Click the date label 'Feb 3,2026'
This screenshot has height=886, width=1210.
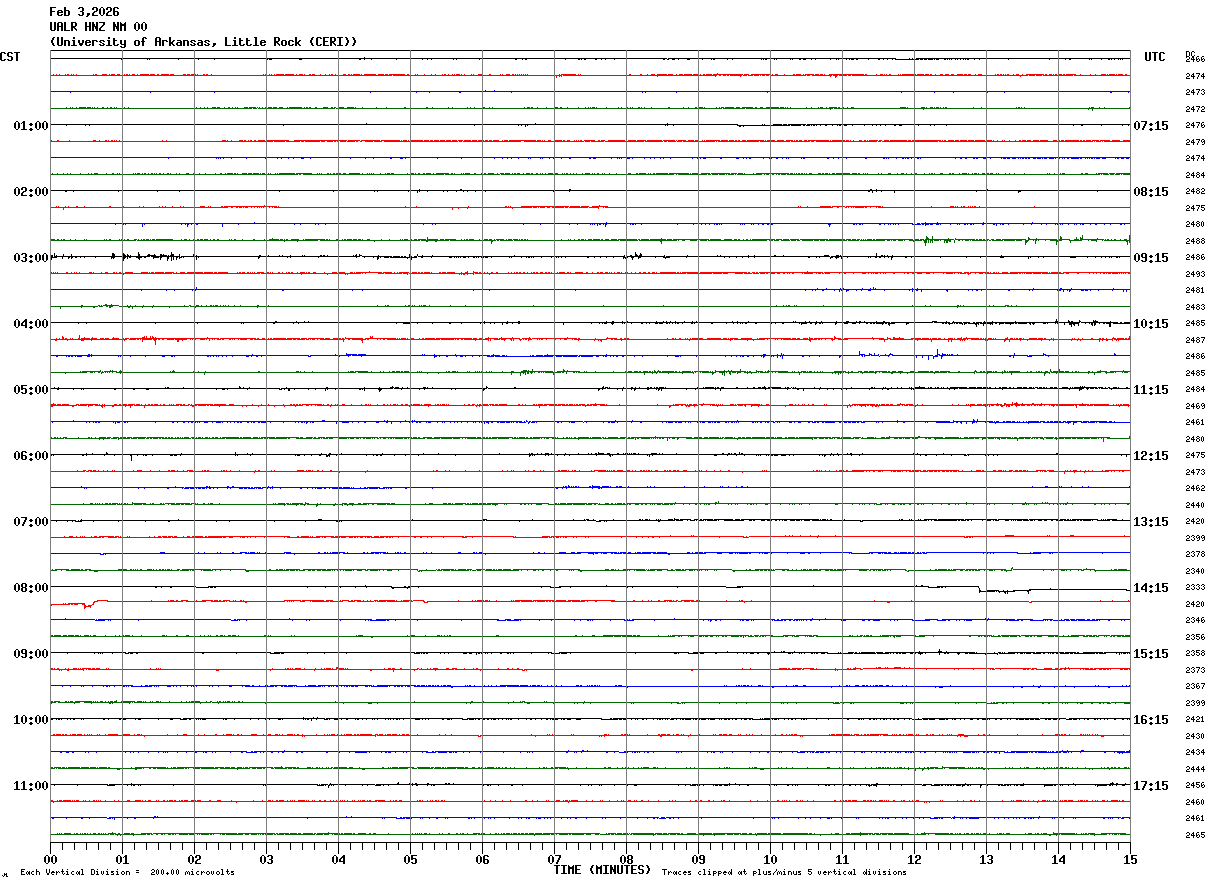click(84, 12)
